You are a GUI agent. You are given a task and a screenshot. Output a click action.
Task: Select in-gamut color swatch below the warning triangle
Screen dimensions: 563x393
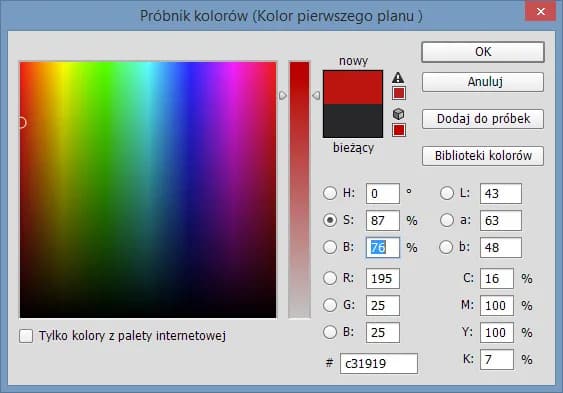click(399, 93)
